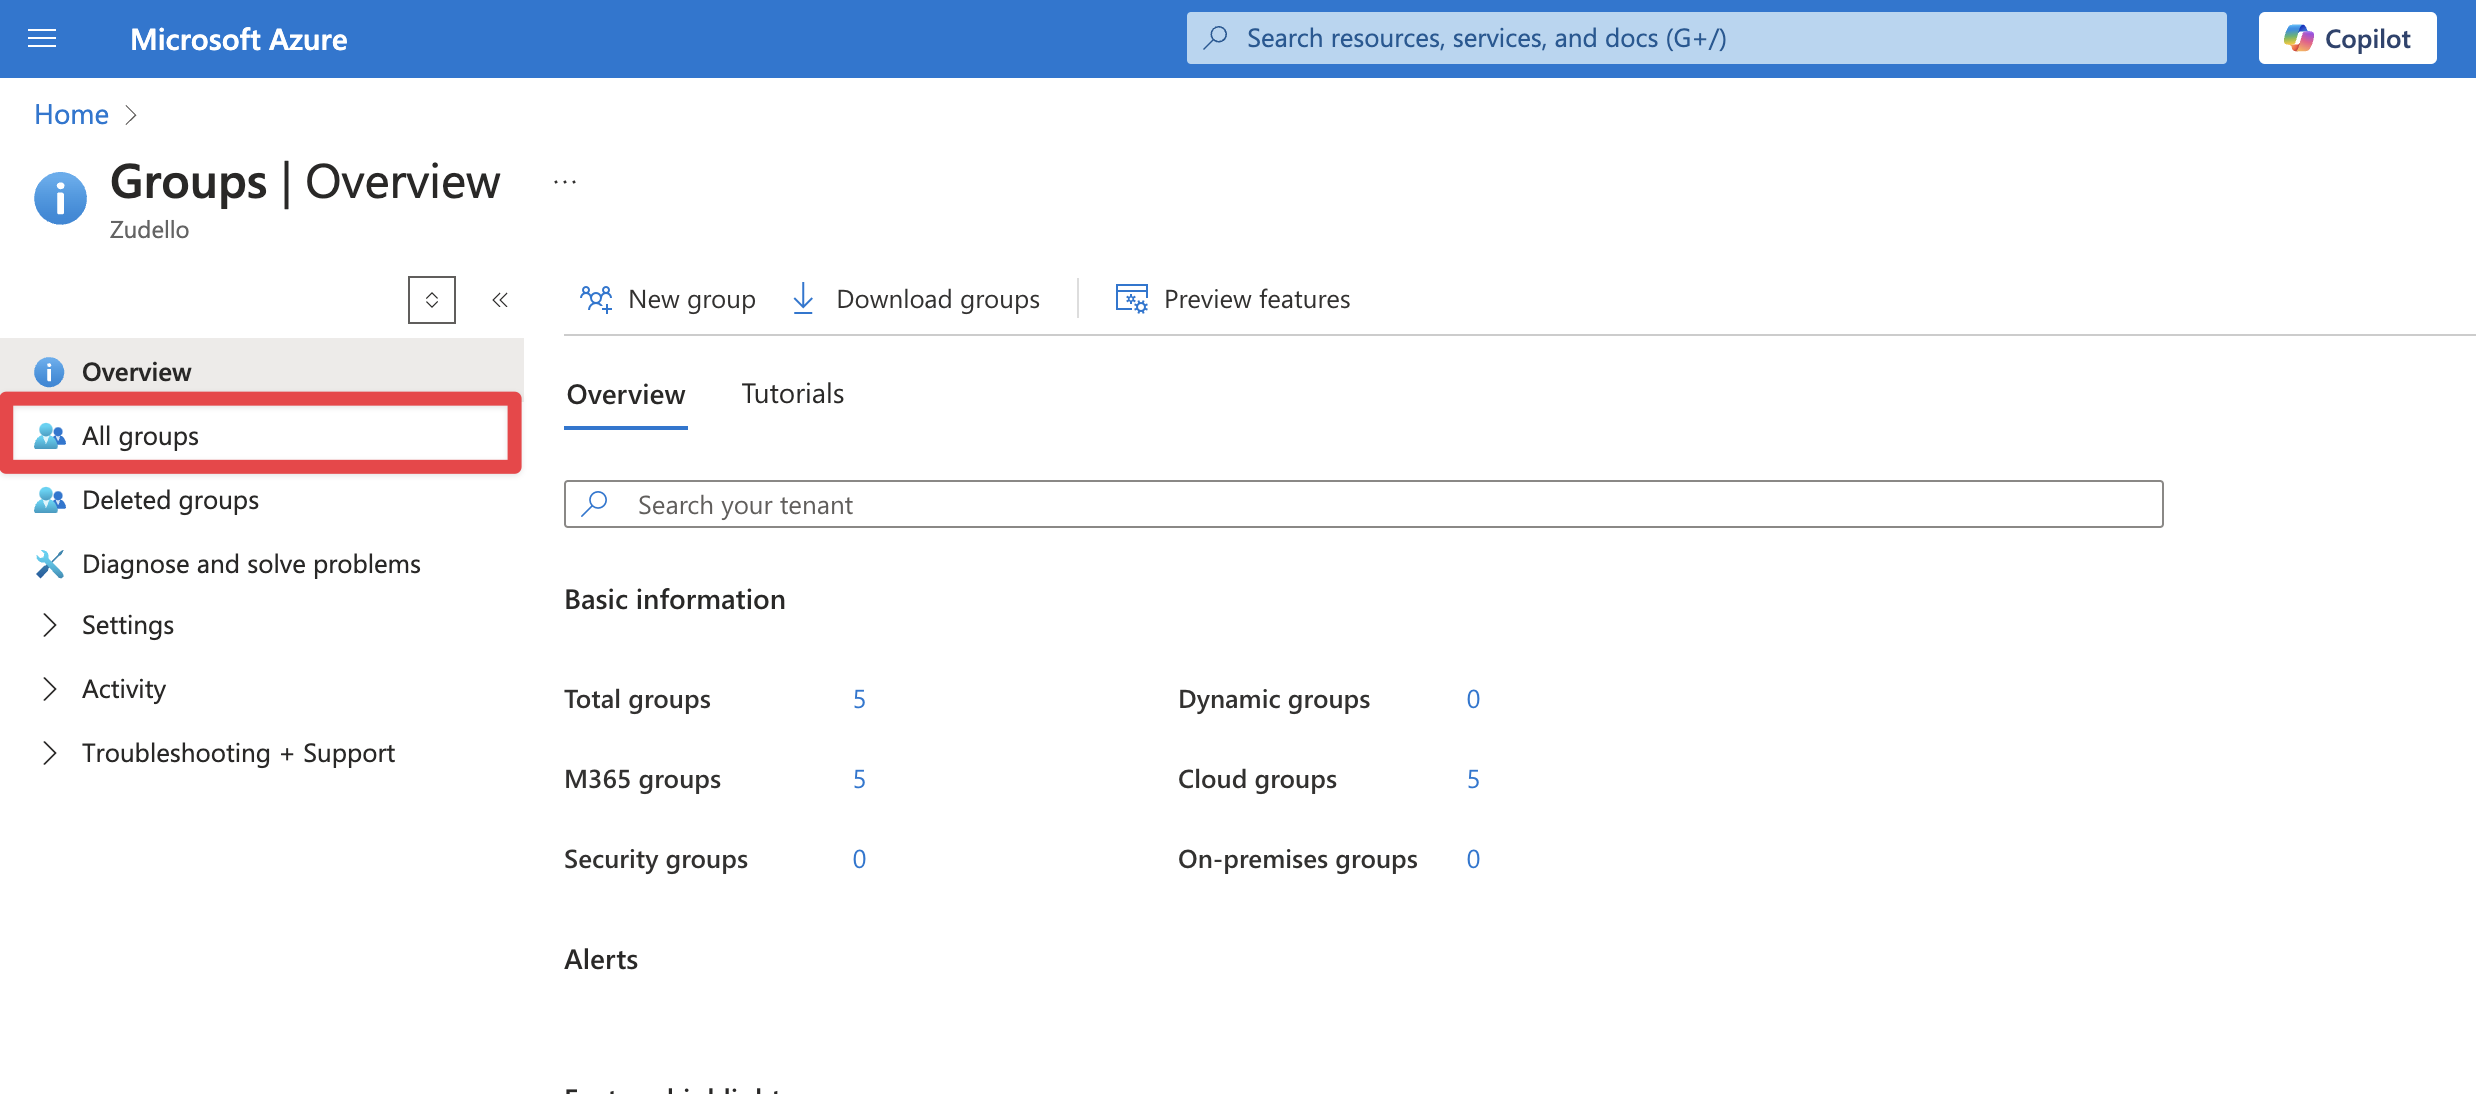Click the Security groups label
This screenshot has width=2476, height=1094.
(x=656, y=859)
